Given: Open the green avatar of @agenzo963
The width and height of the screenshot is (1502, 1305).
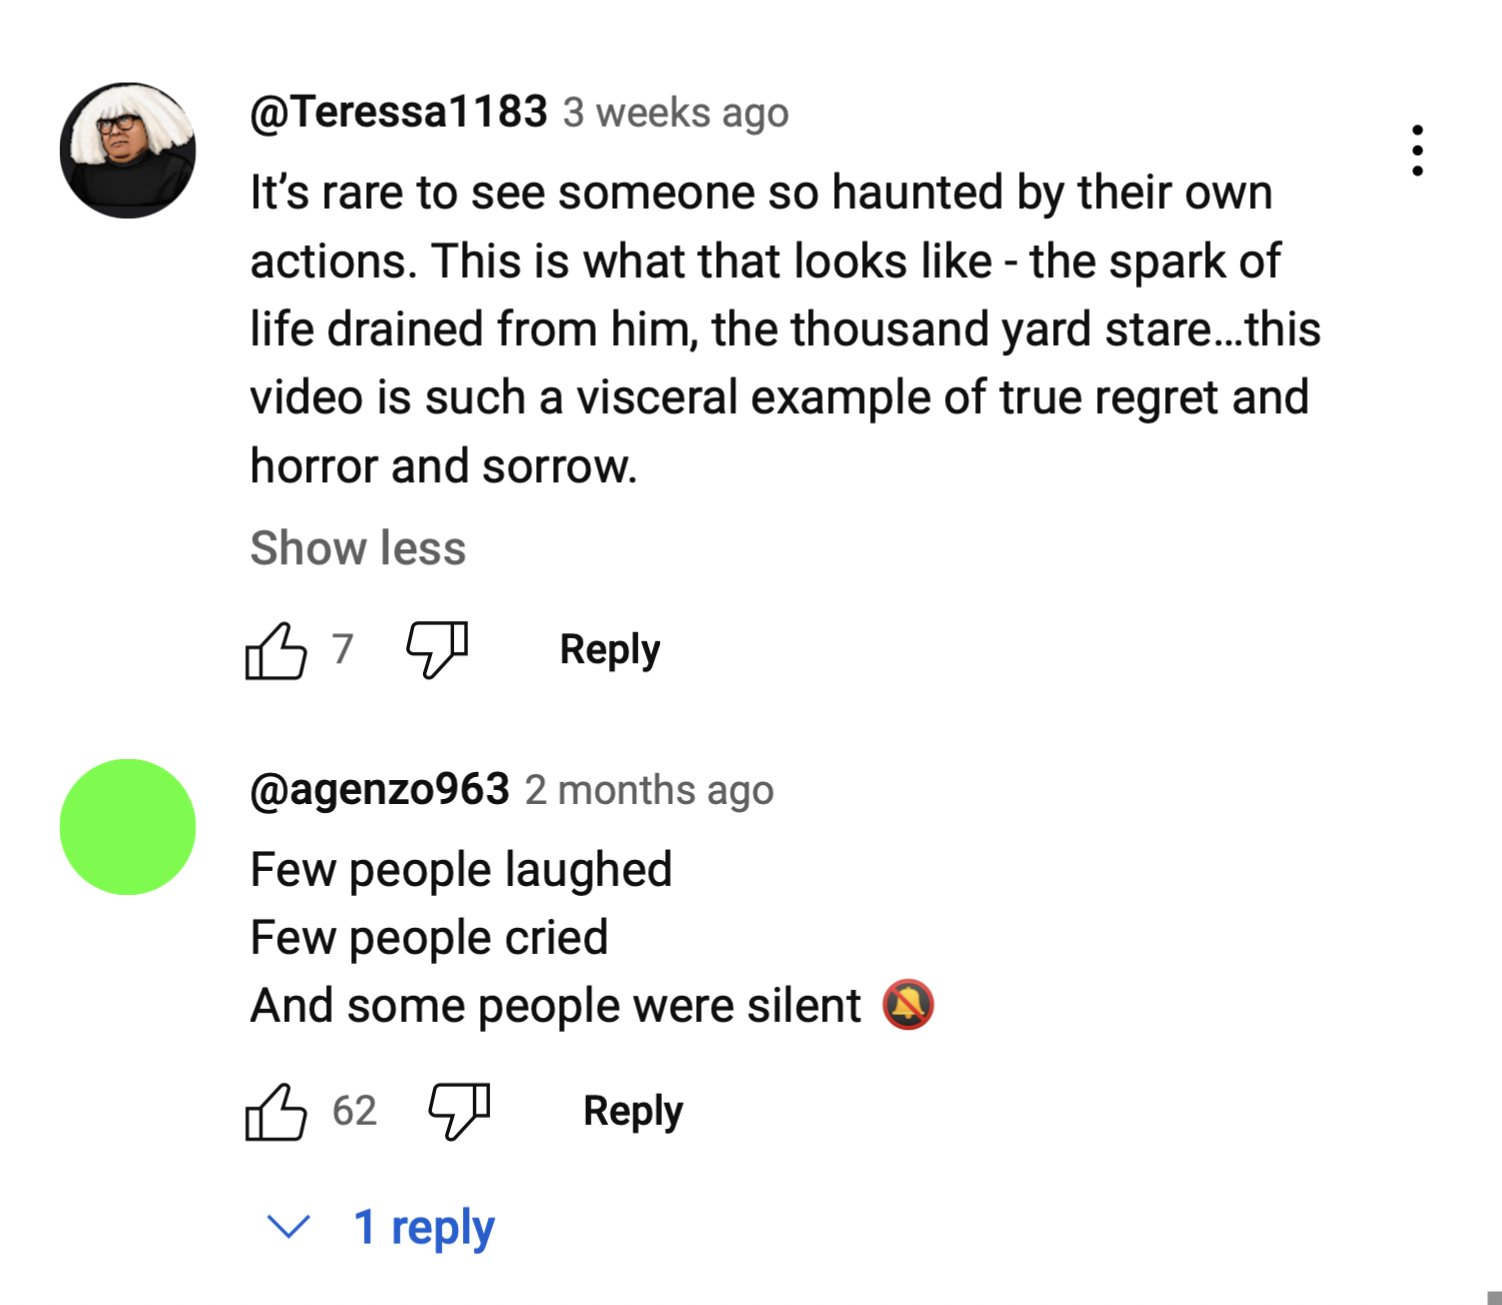Looking at the screenshot, I should tap(128, 827).
